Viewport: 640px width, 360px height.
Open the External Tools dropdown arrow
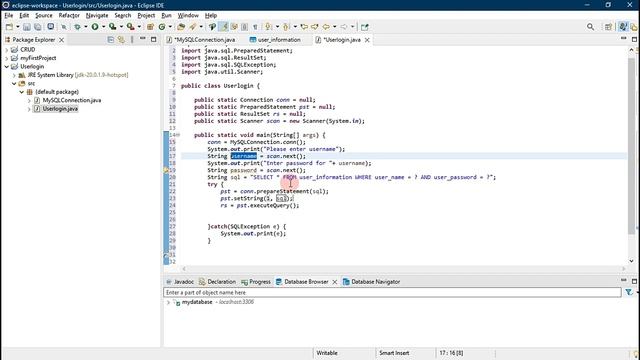[x=139, y=27]
